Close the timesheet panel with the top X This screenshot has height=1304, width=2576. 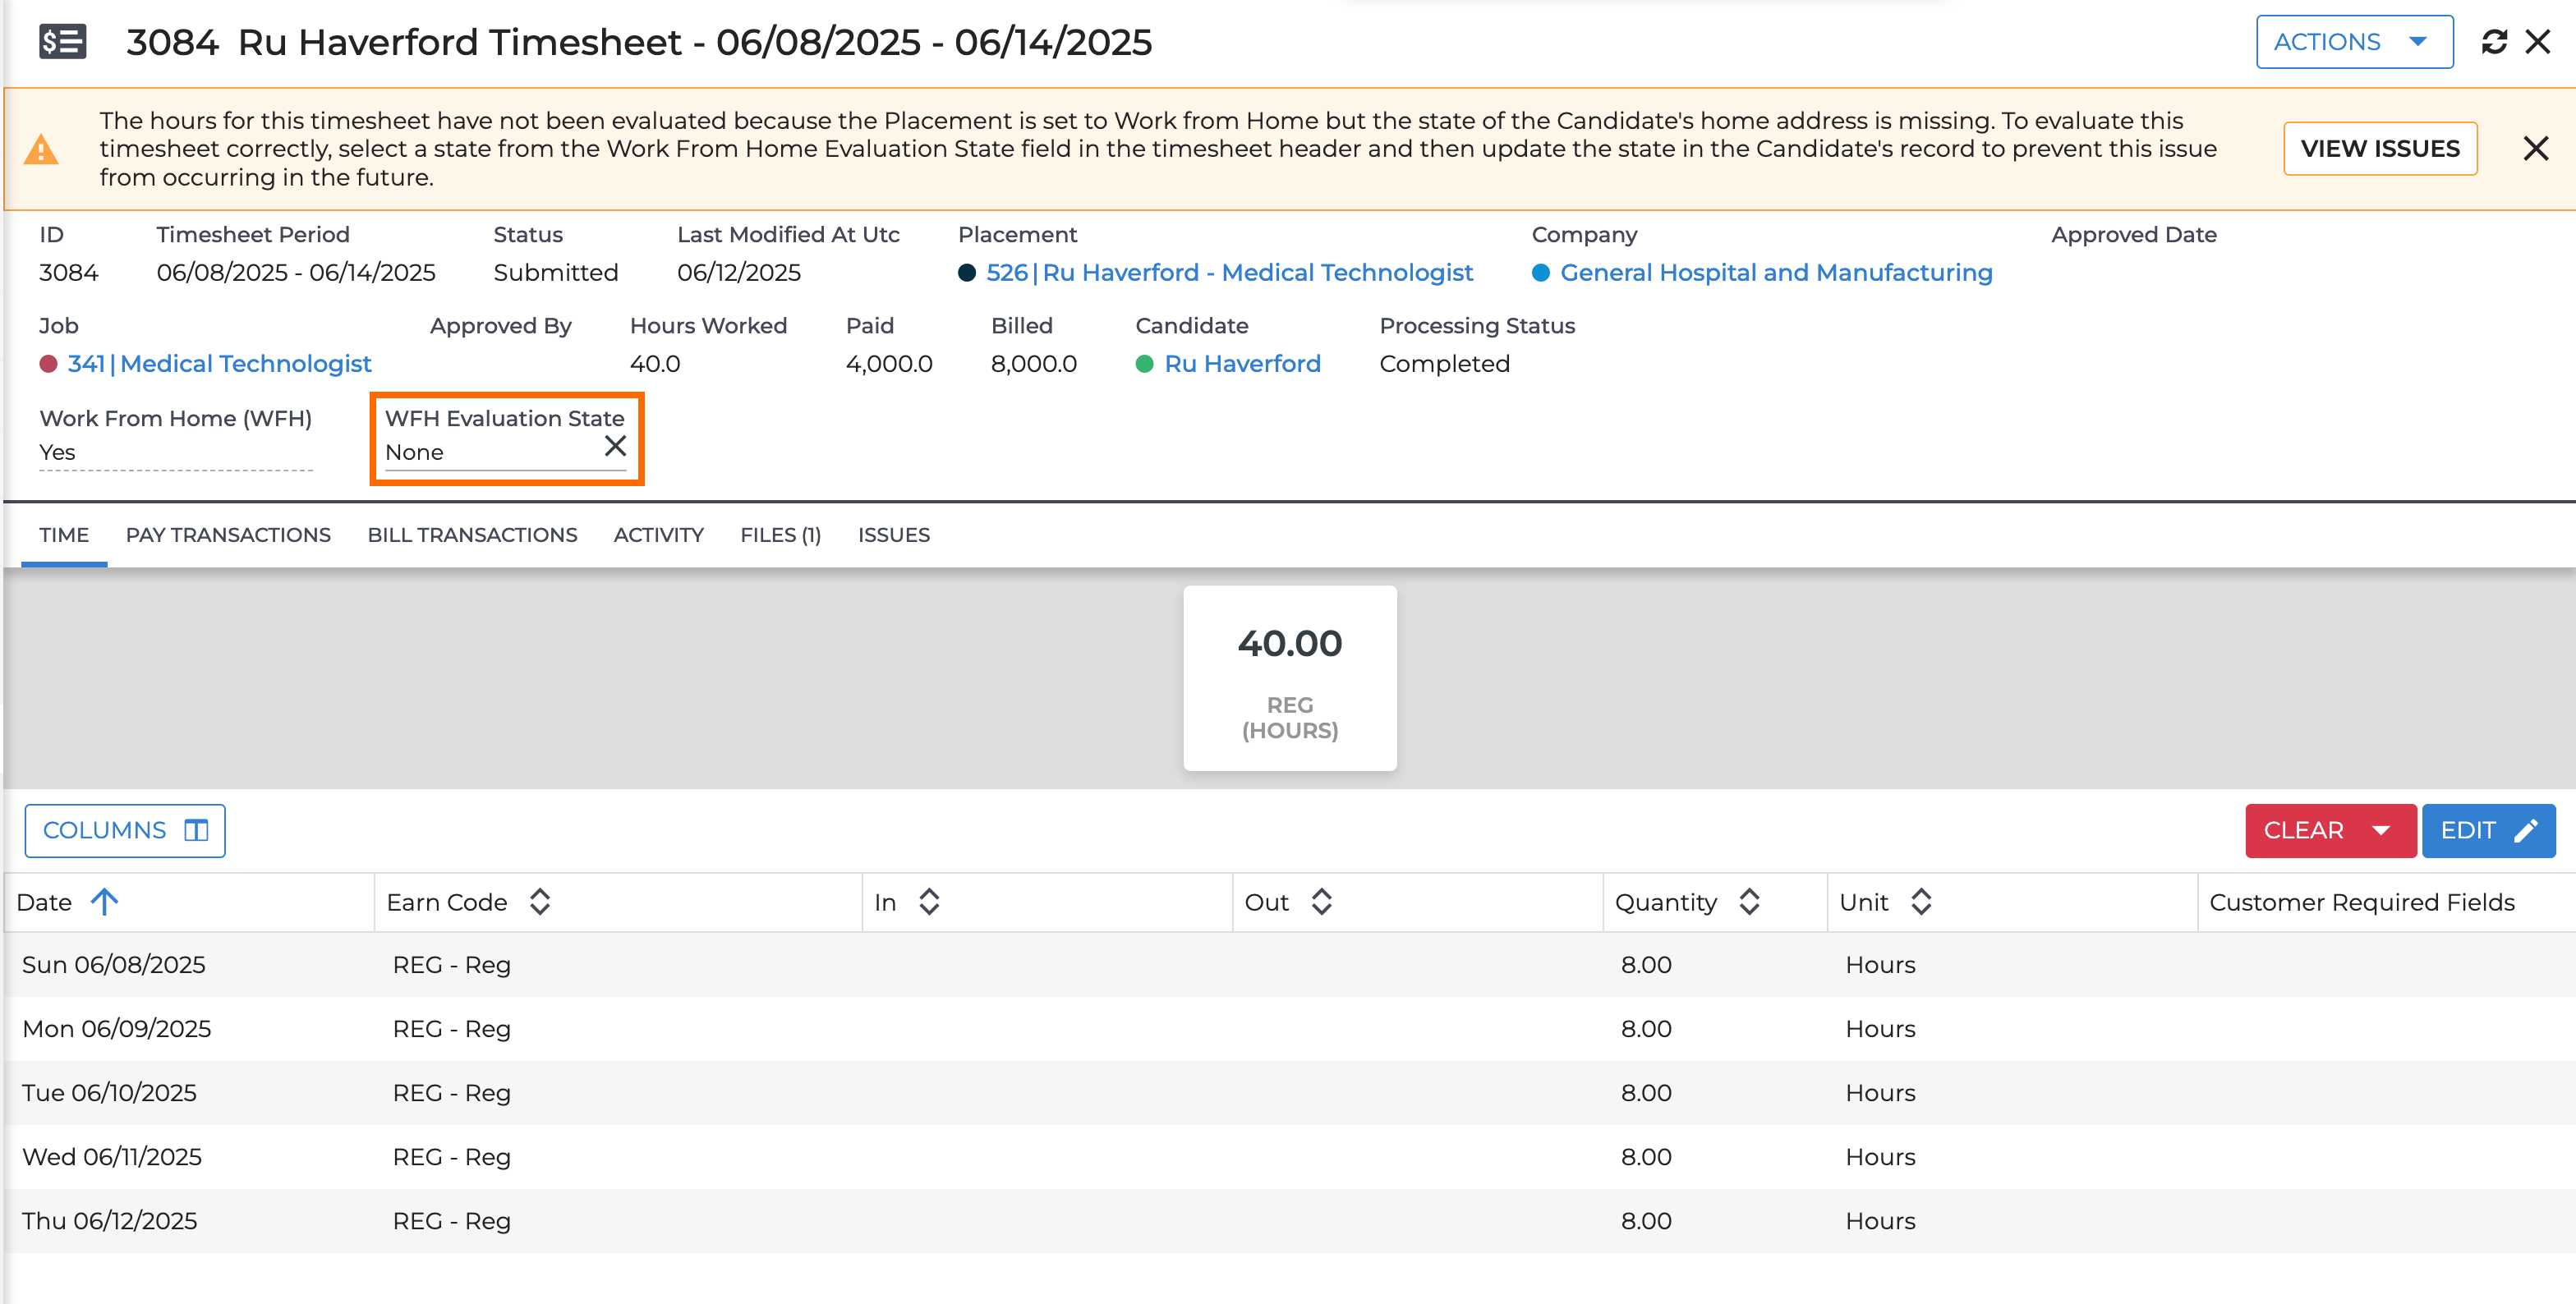2538,42
